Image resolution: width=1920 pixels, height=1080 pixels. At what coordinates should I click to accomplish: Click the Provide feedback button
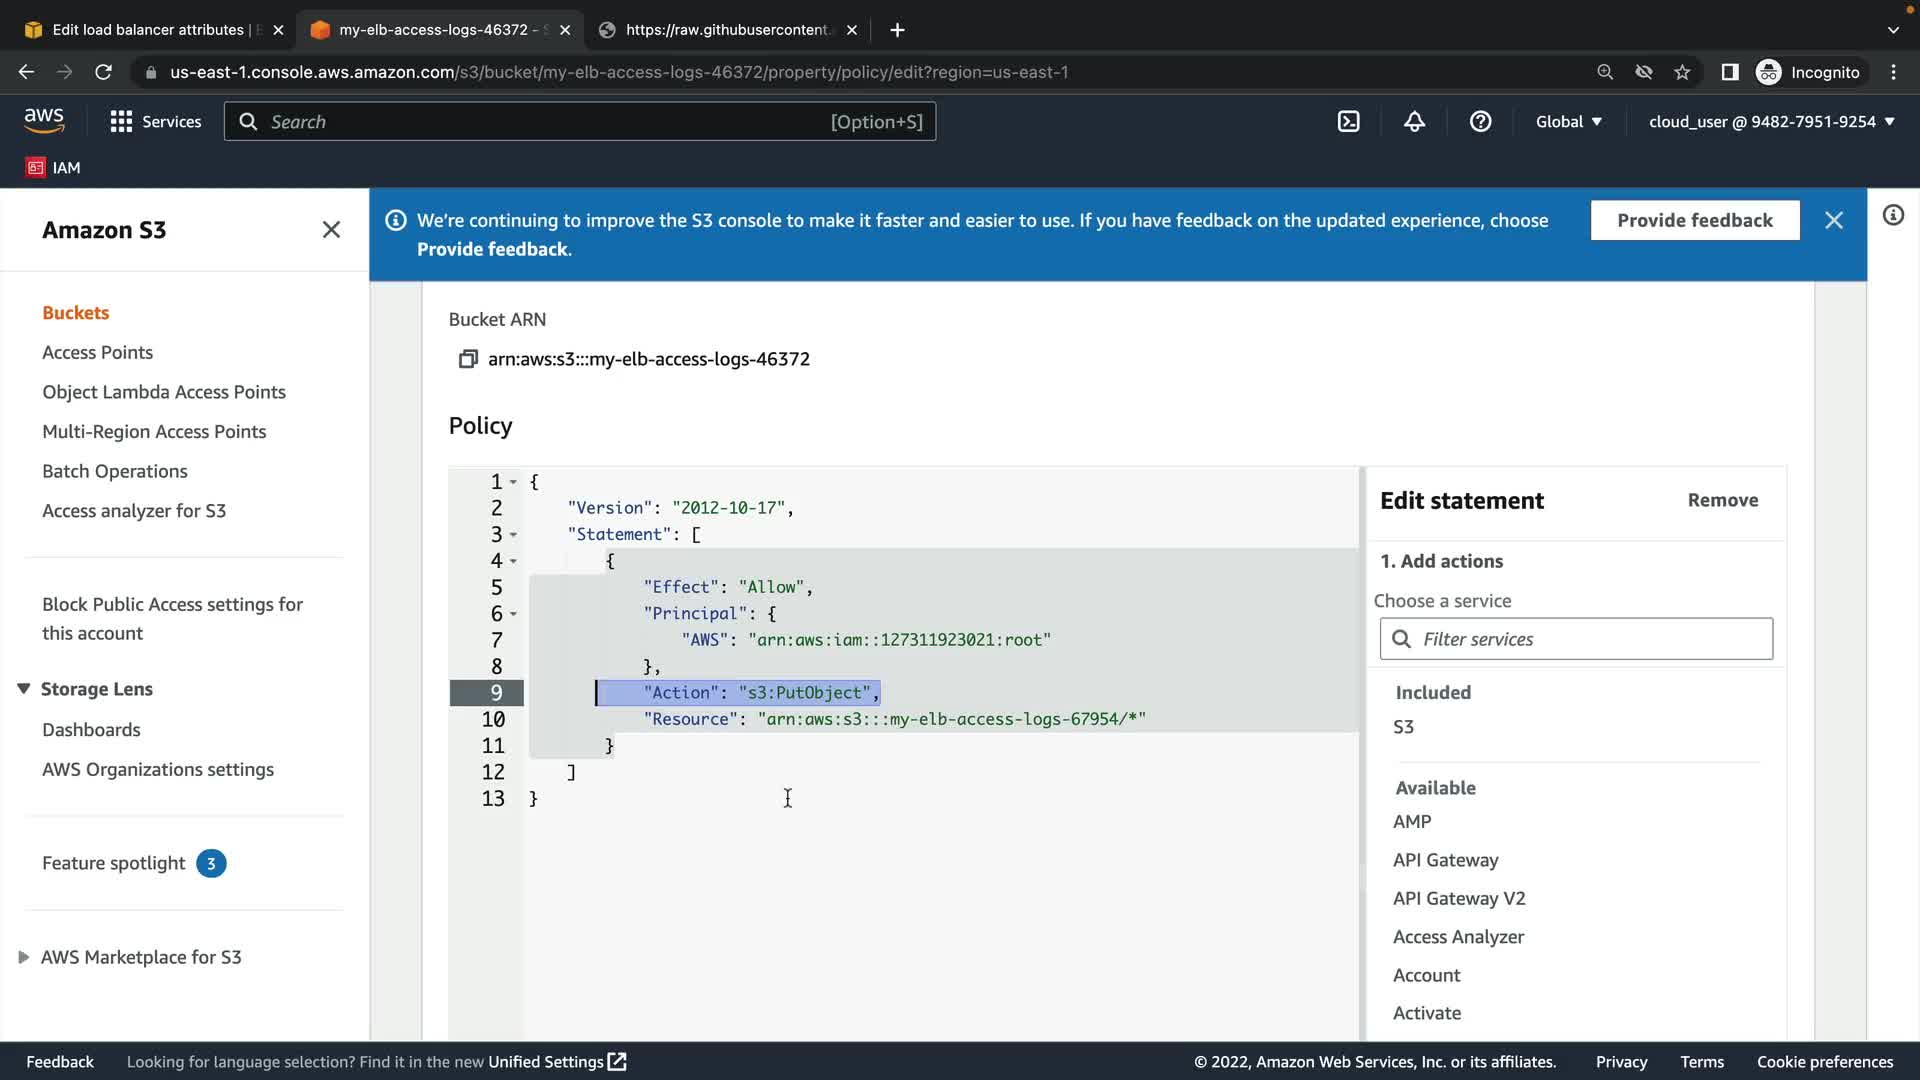point(1694,220)
